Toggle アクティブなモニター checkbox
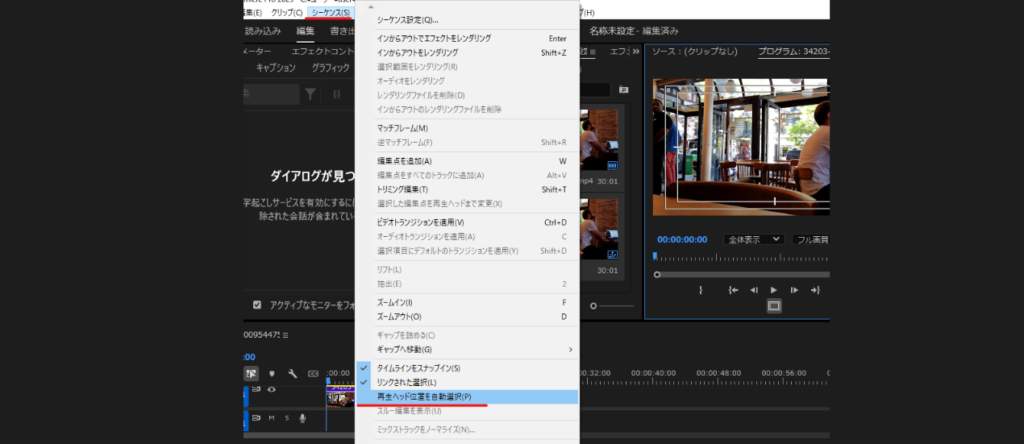This screenshot has height=444, width=1024. click(x=257, y=305)
